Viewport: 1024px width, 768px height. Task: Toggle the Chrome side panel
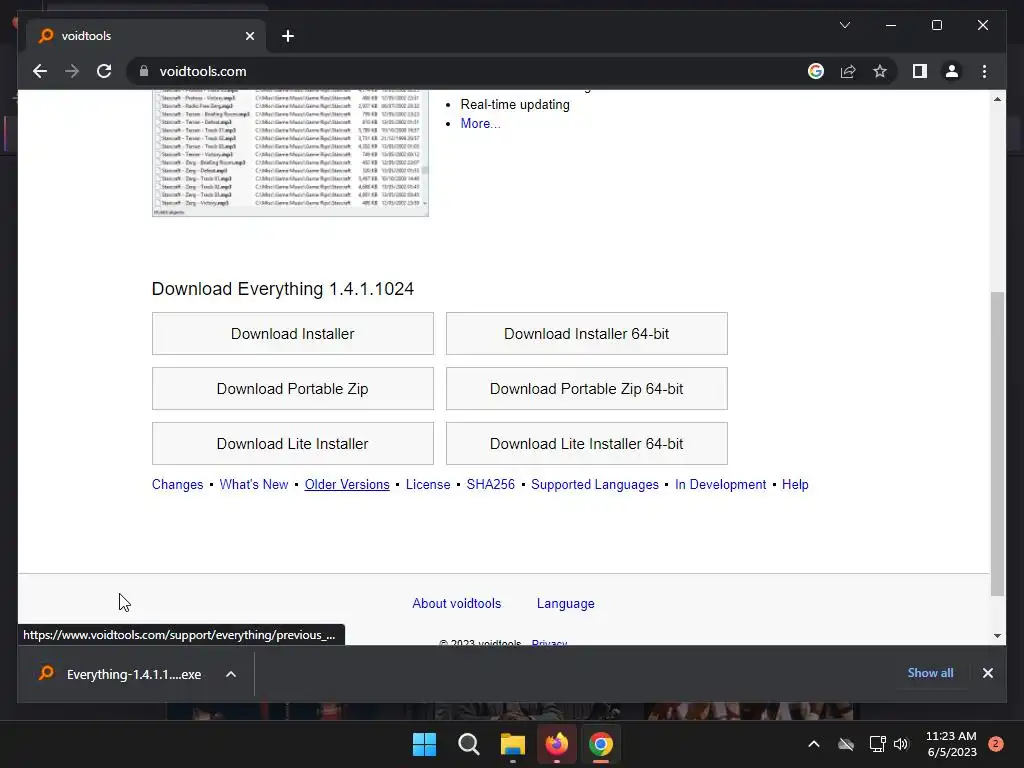pyautogui.click(x=920, y=71)
